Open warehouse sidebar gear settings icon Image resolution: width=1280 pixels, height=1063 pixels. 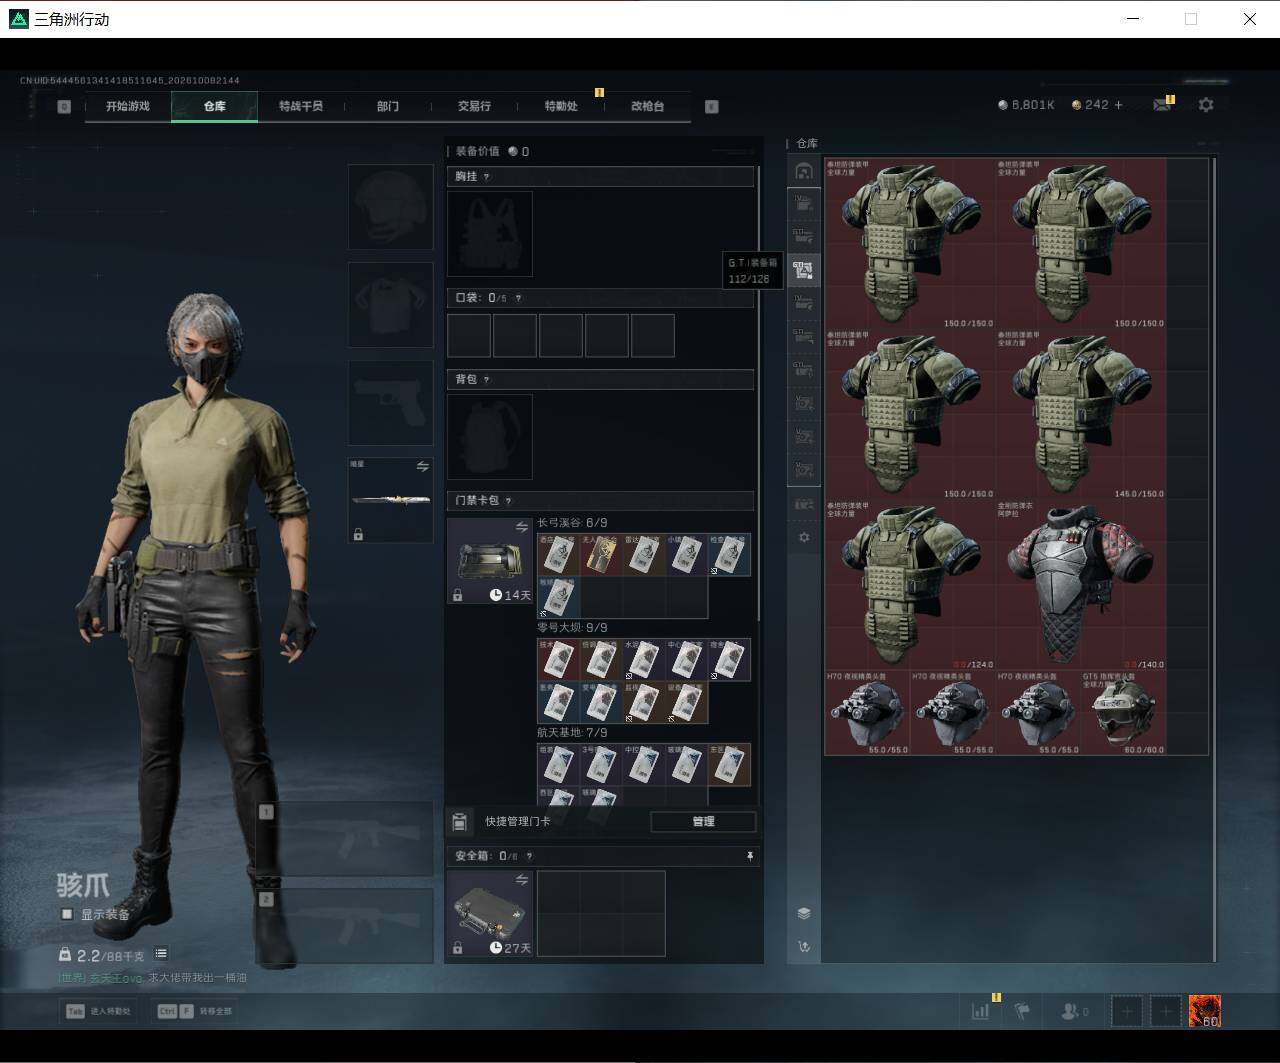[x=804, y=537]
